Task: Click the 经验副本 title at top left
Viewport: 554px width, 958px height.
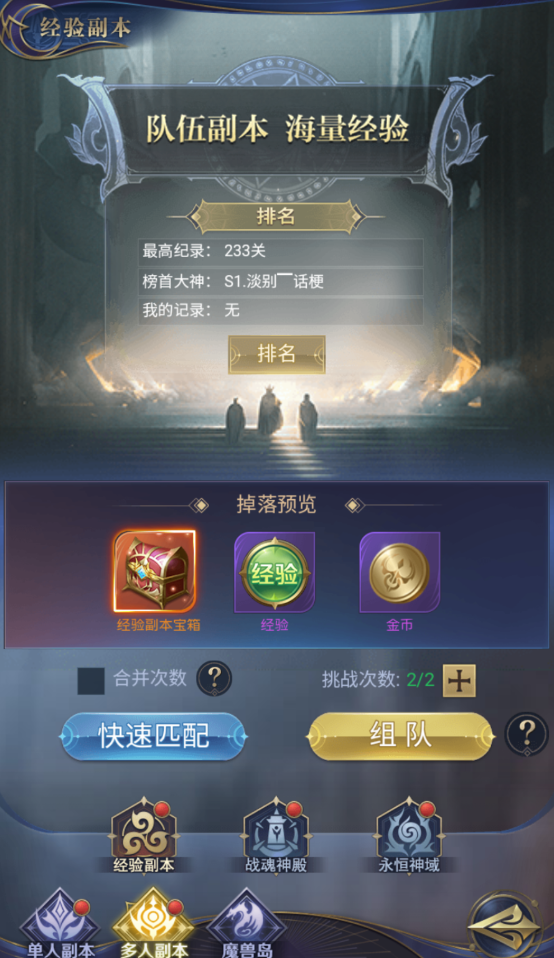Action: 85,28
